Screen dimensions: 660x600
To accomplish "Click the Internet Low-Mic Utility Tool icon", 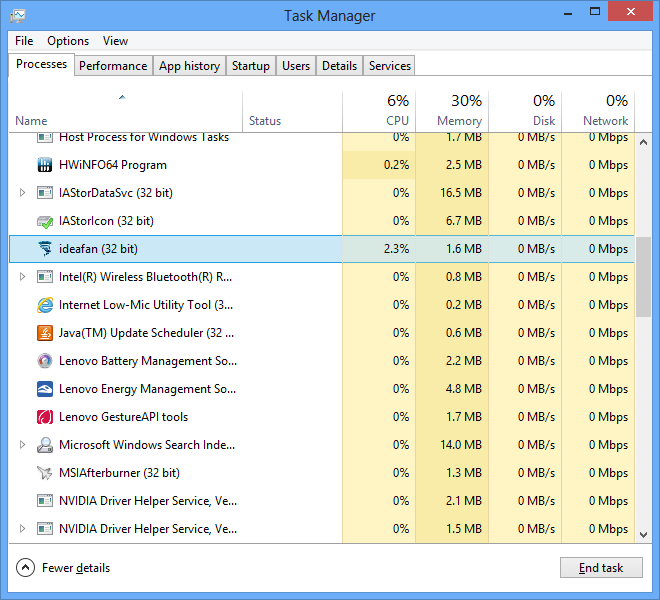I will [x=45, y=305].
